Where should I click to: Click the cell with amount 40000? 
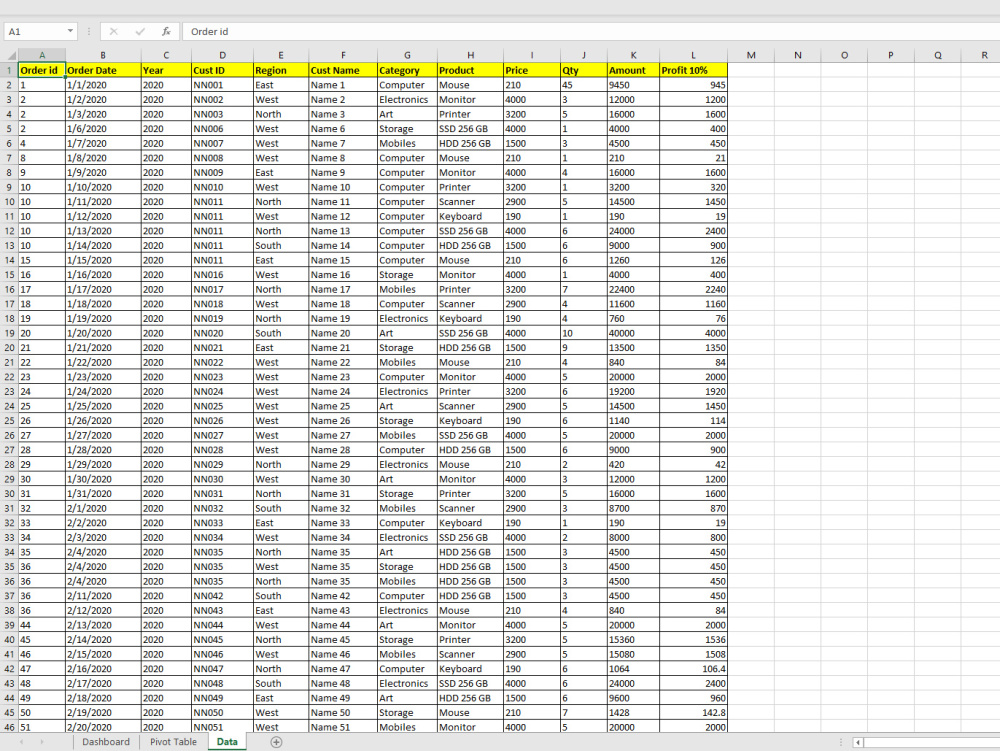coord(633,333)
